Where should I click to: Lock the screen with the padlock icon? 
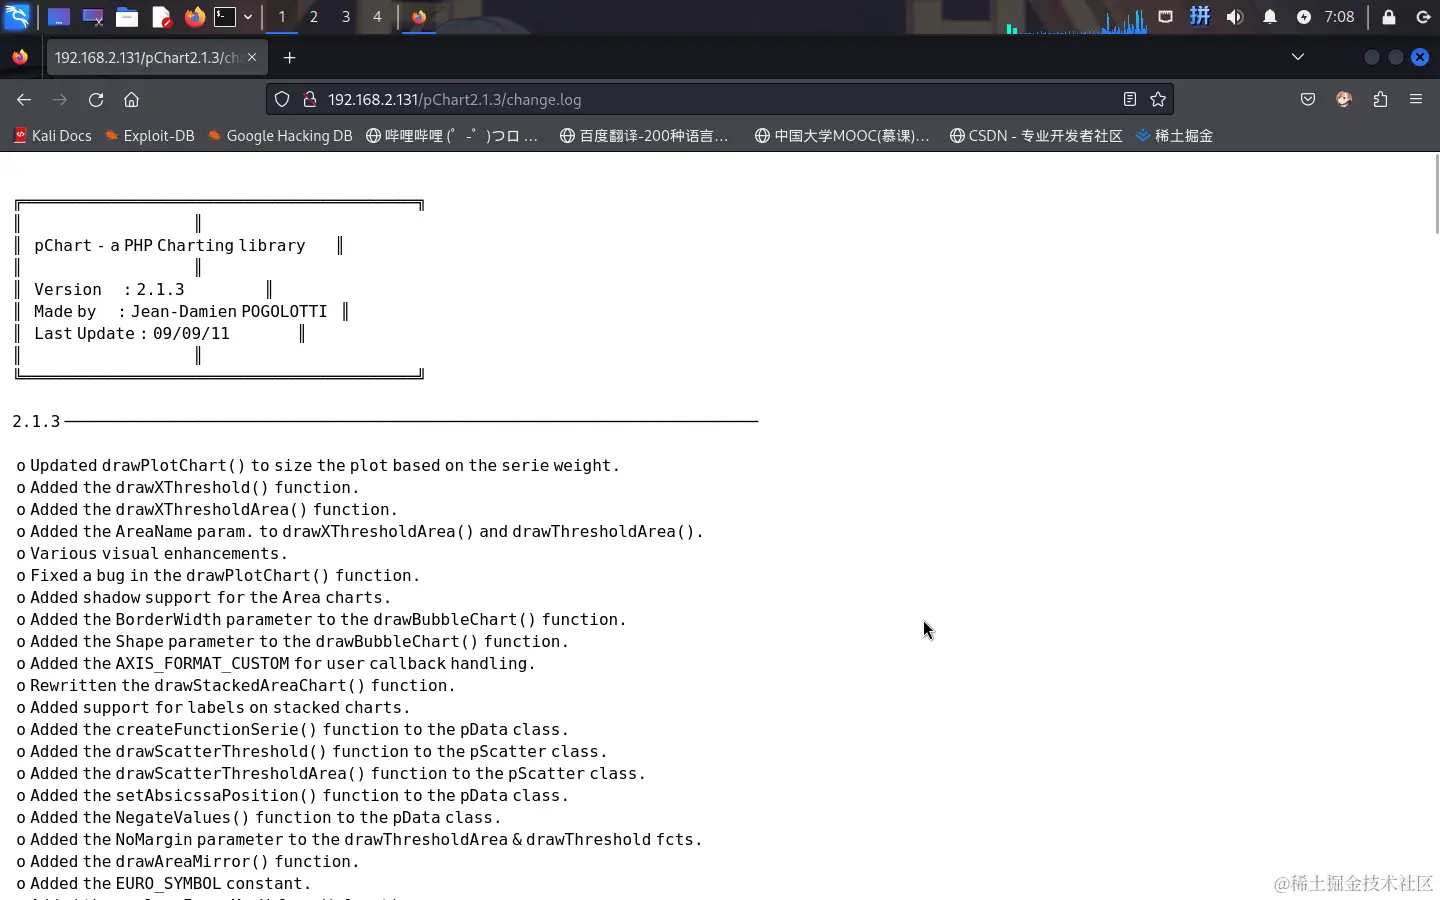pos(1389,17)
